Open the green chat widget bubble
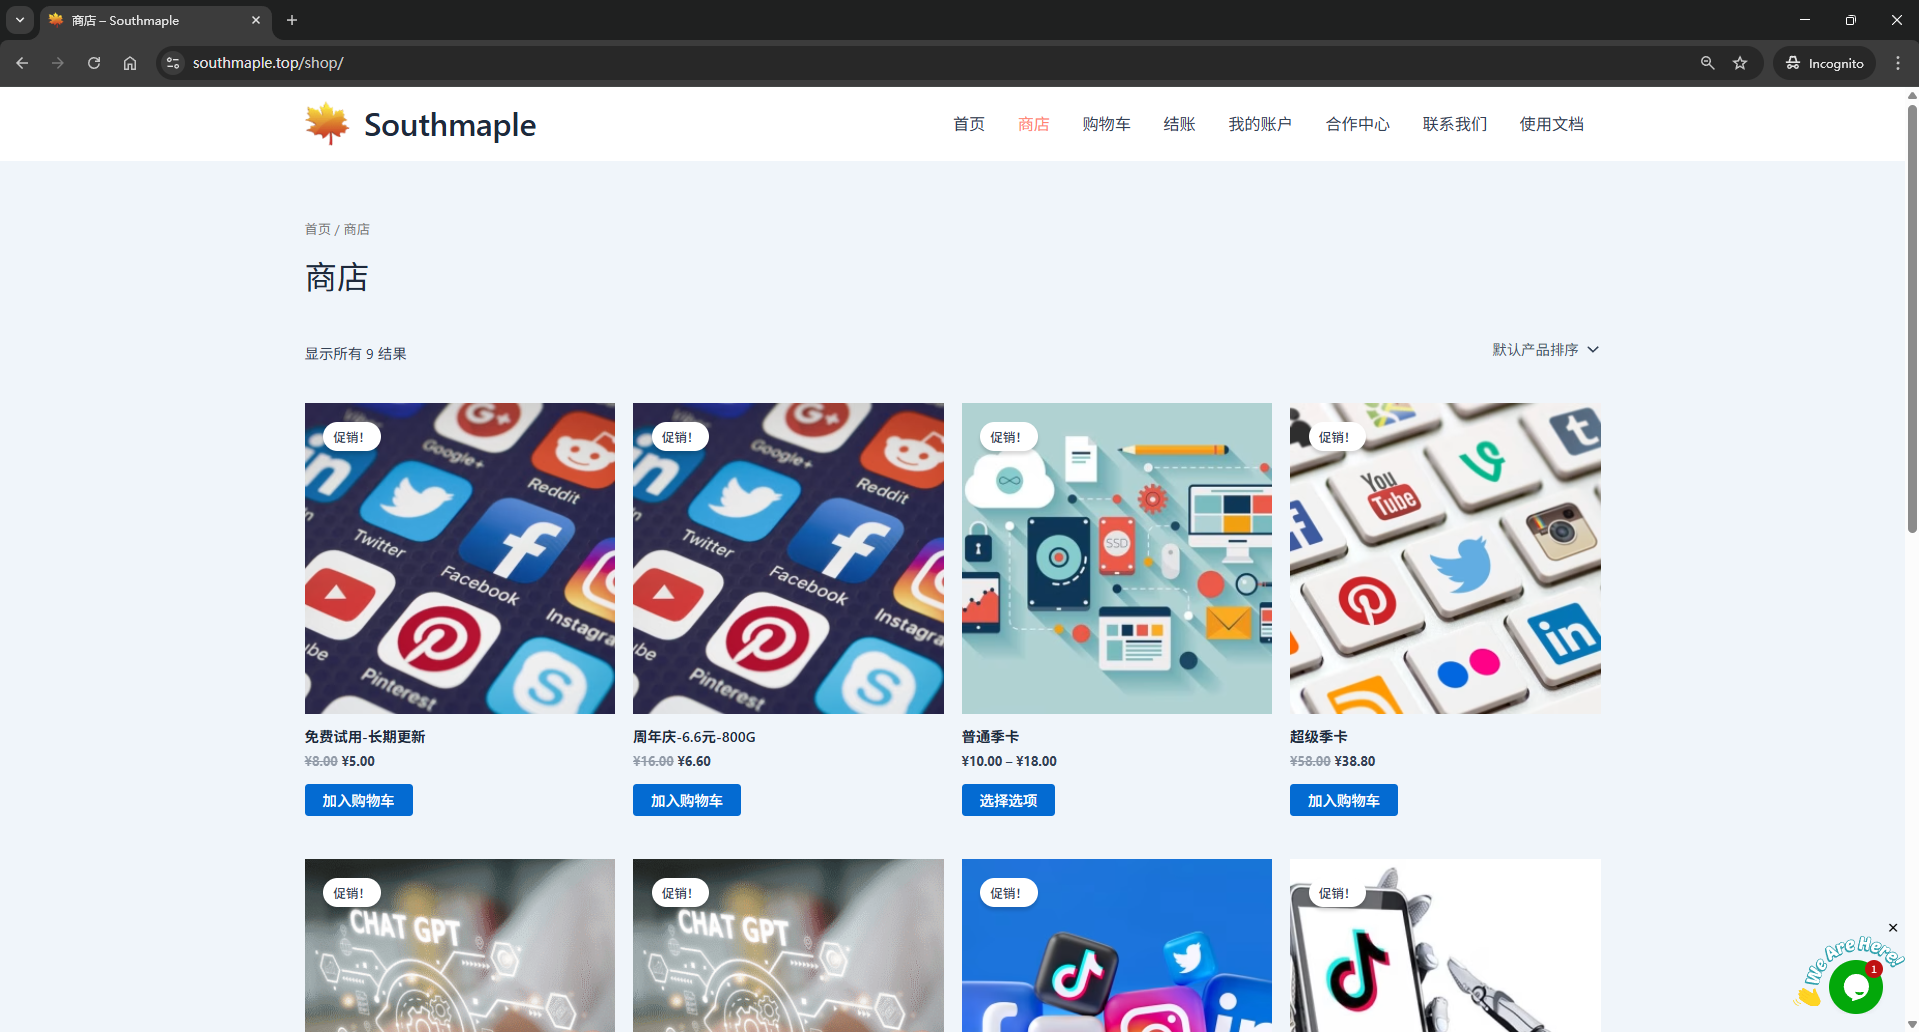The width and height of the screenshot is (1919, 1032). click(x=1856, y=986)
